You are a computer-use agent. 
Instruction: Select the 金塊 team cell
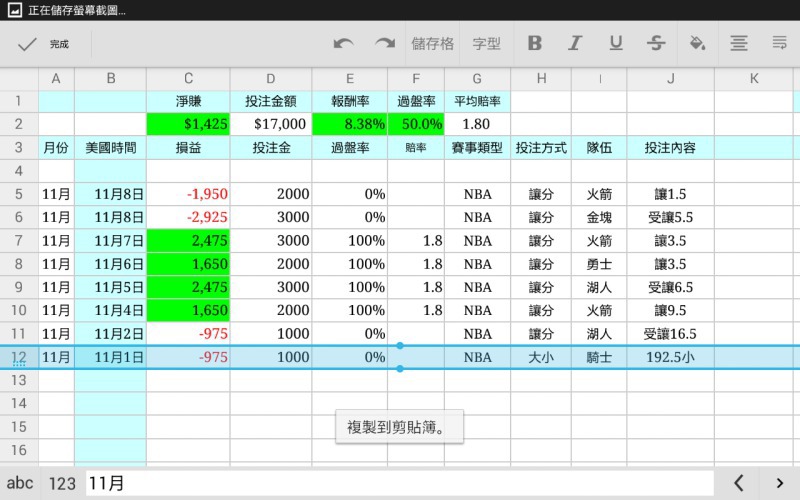[x=599, y=217]
